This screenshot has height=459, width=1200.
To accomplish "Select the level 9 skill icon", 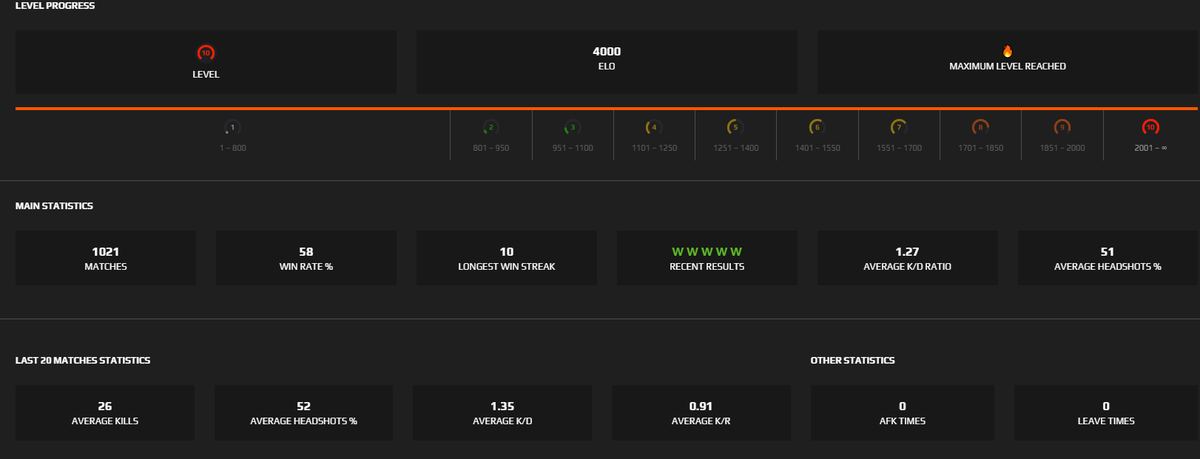I will 1062,128.
